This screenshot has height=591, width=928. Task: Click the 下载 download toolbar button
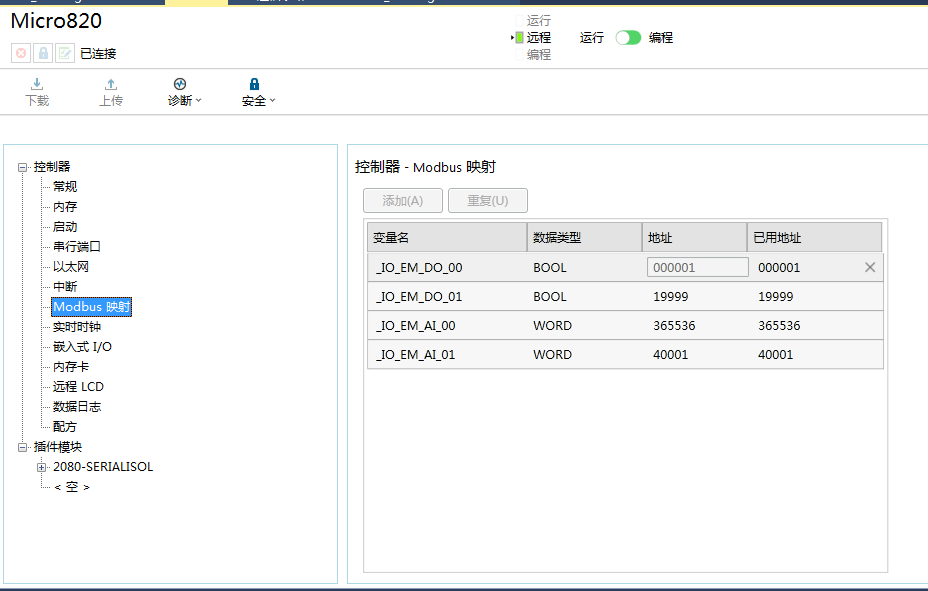coord(37,92)
